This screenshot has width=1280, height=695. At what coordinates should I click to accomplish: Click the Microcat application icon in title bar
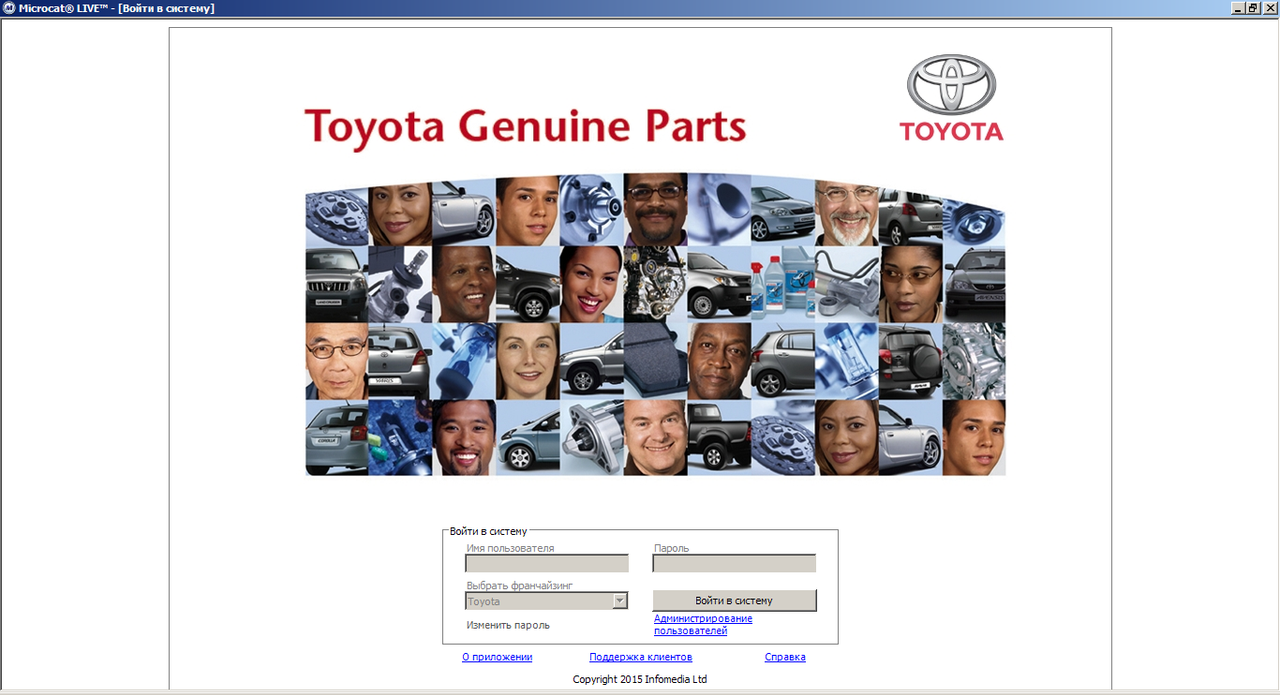(x=10, y=8)
